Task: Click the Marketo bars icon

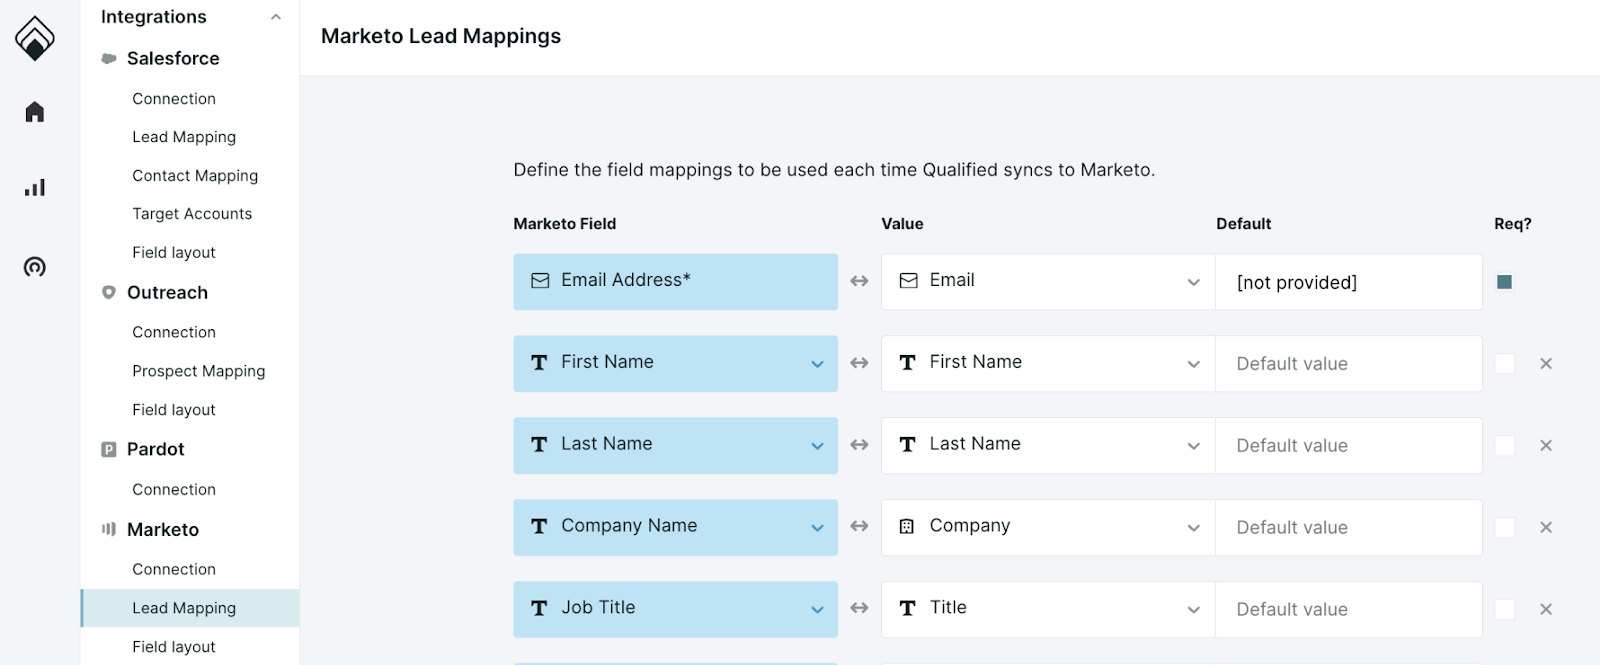Action: pyautogui.click(x=109, y=530)
